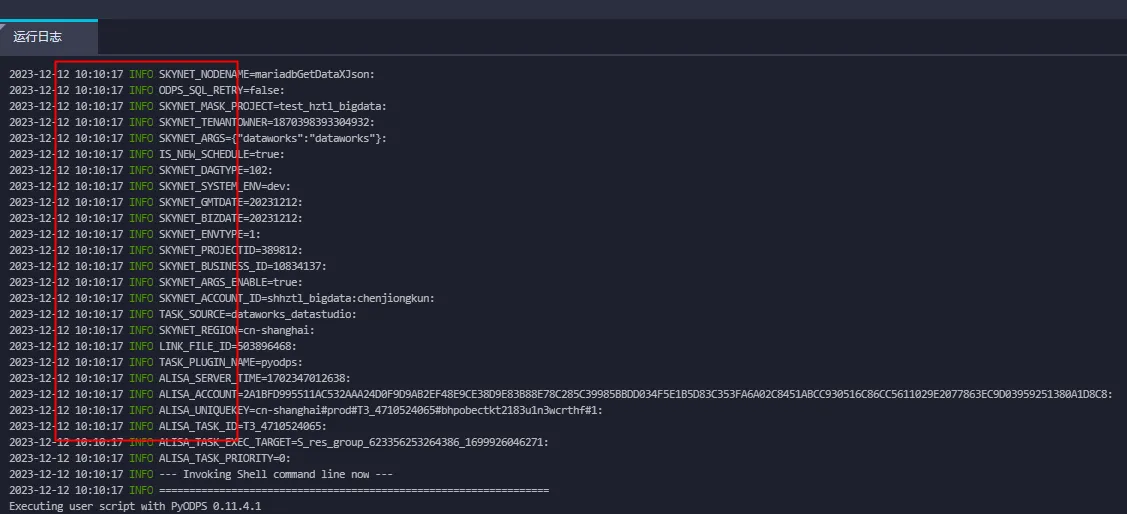Image resolution: width=1127 pixels, height=514 pixels.
Task: Click the SKYNET_REGION=cn-shanghai log line
Action: (x=236, y=330)
